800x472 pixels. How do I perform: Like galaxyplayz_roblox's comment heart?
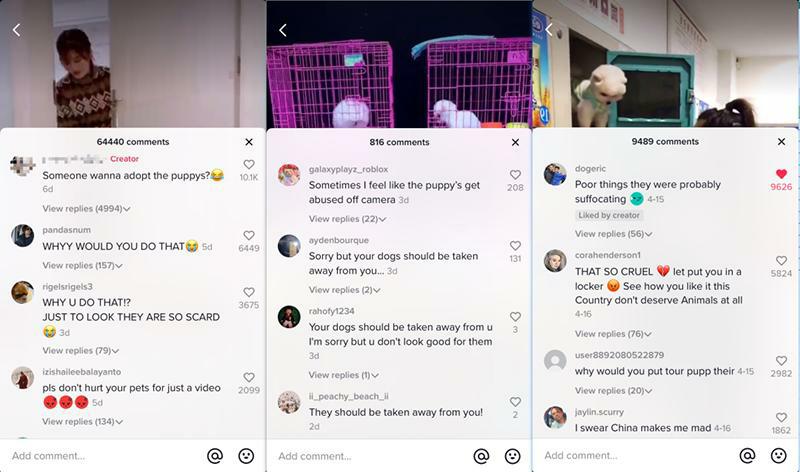[515, 175]
